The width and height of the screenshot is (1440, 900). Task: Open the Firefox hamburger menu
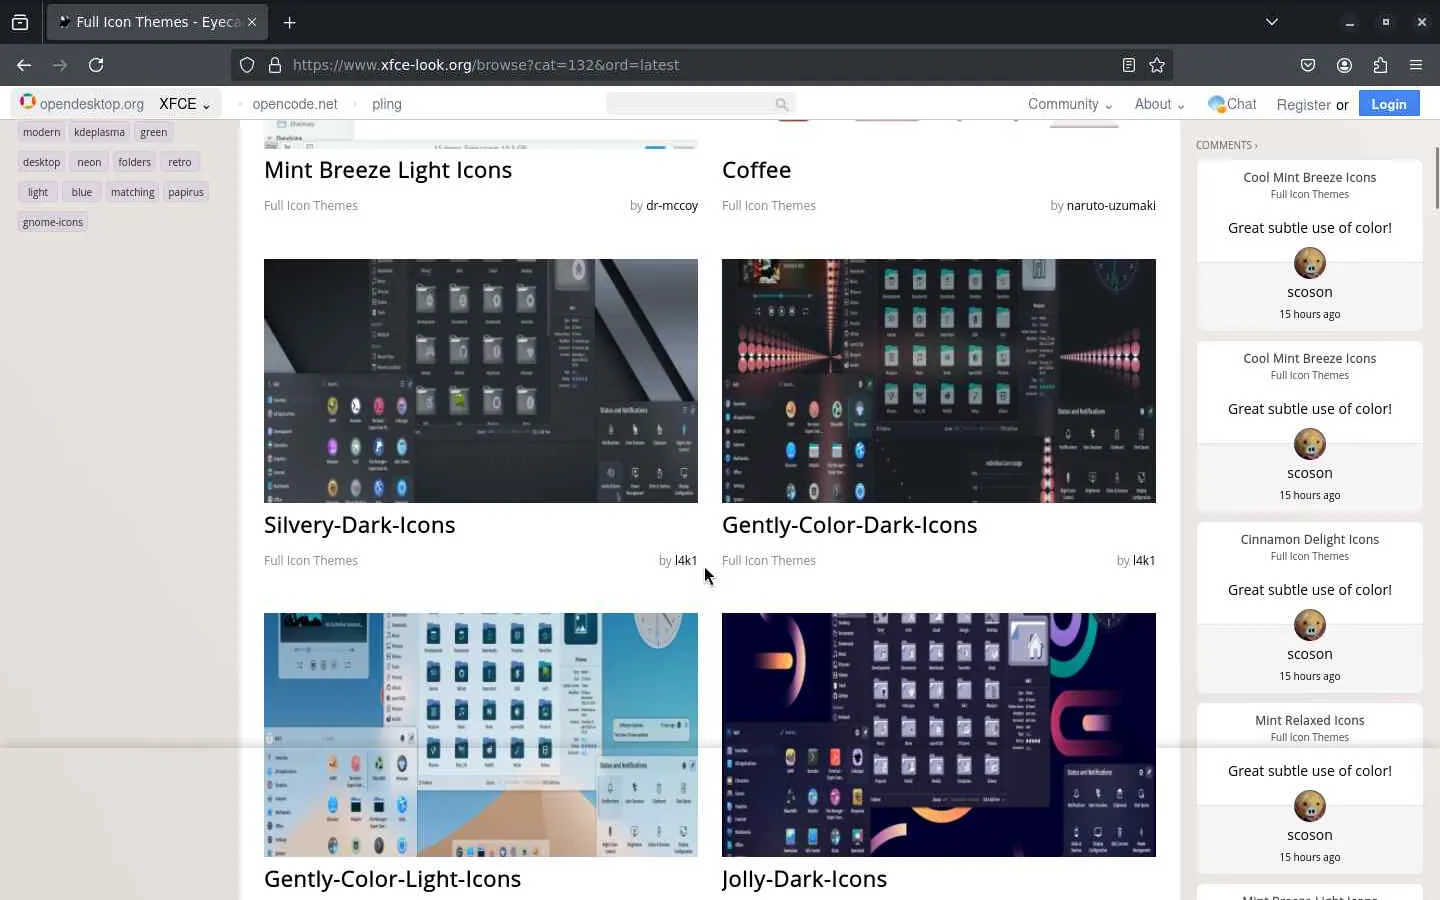pyautogui.click(x=1416, y=65)
